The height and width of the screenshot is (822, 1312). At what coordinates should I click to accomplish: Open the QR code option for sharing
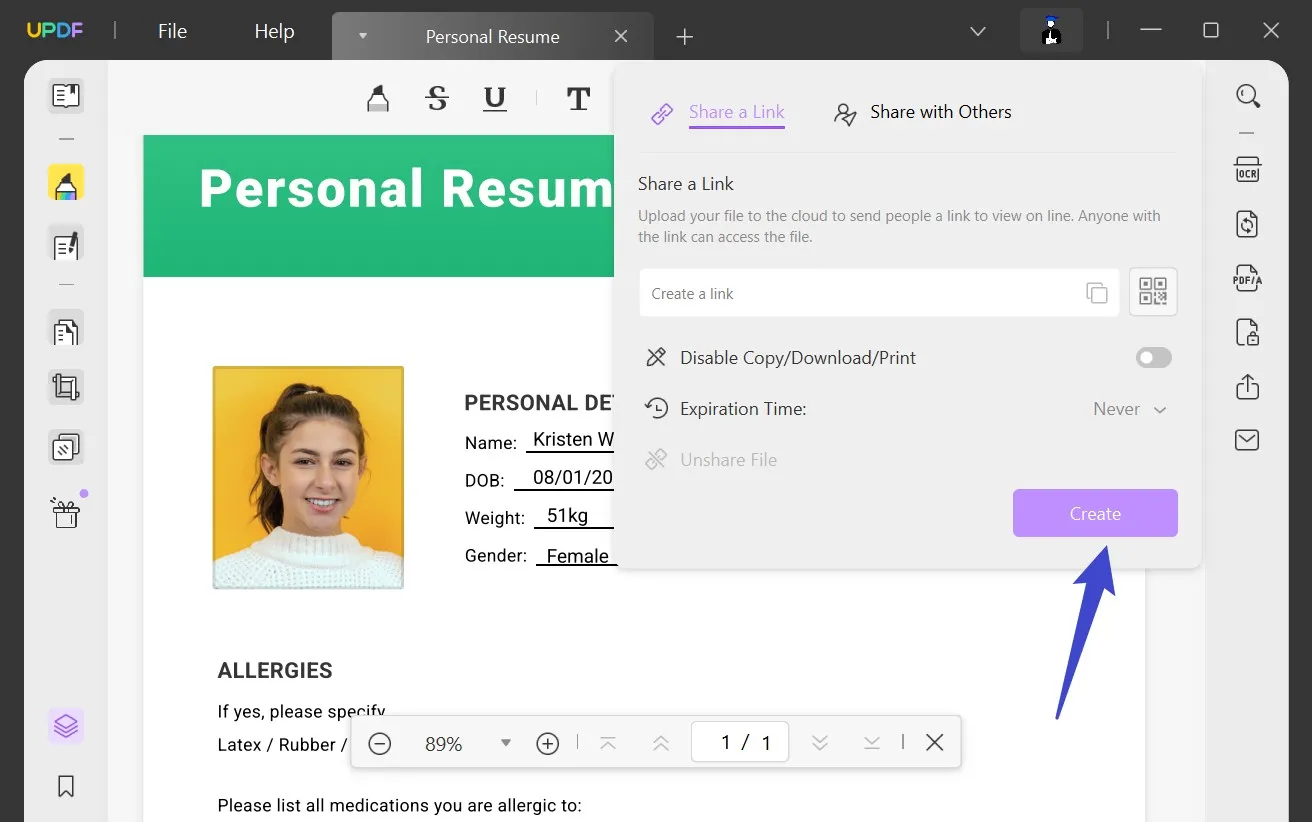pos(1153,291)
